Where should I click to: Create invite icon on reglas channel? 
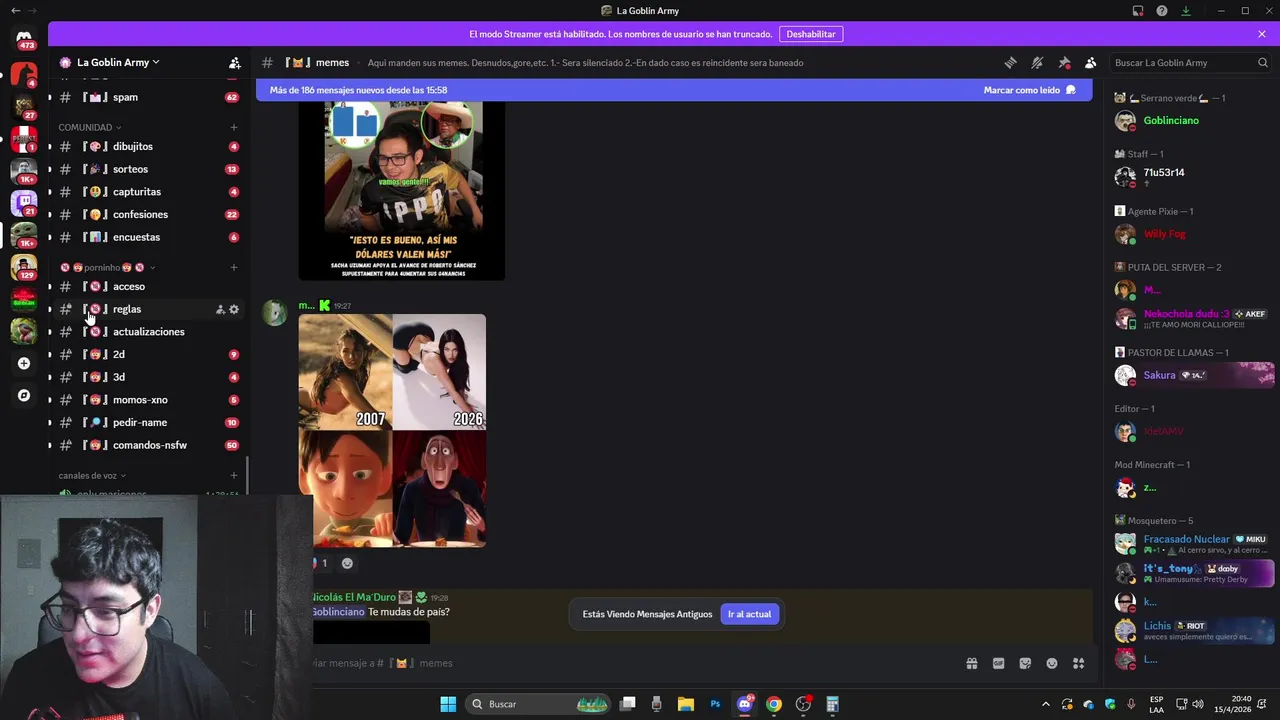[x=220, y=309]
